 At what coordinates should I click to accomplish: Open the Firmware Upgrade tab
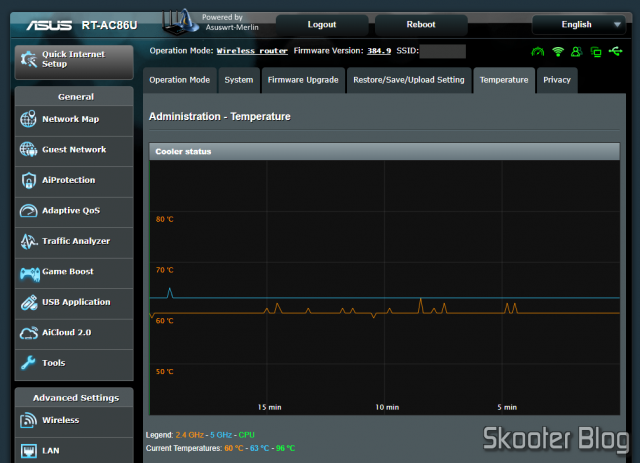click(303, 80)
